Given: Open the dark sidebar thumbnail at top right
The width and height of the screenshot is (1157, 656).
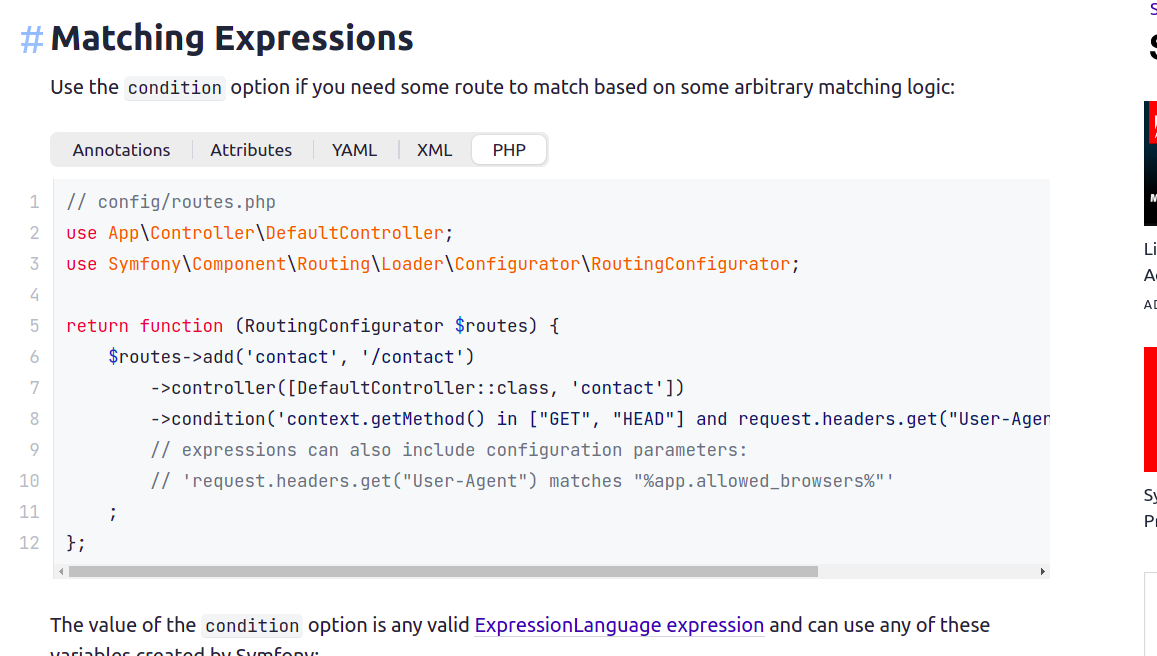Looking at the screenshot, I should point(1150,163).
